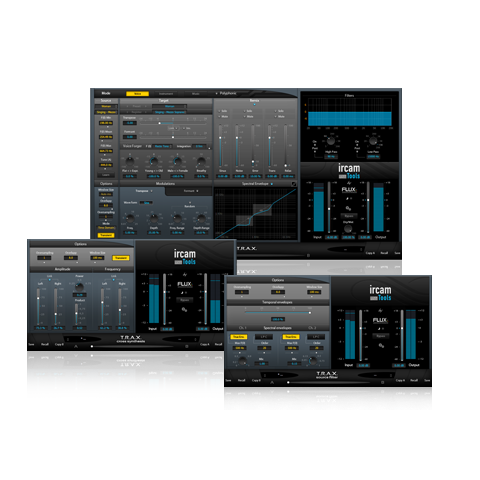Viewport: 480px width, 480px height.
Task: Toggle the Spectral Envelope enable indicator
Action: pyautogui.click(x=272, y=184)
